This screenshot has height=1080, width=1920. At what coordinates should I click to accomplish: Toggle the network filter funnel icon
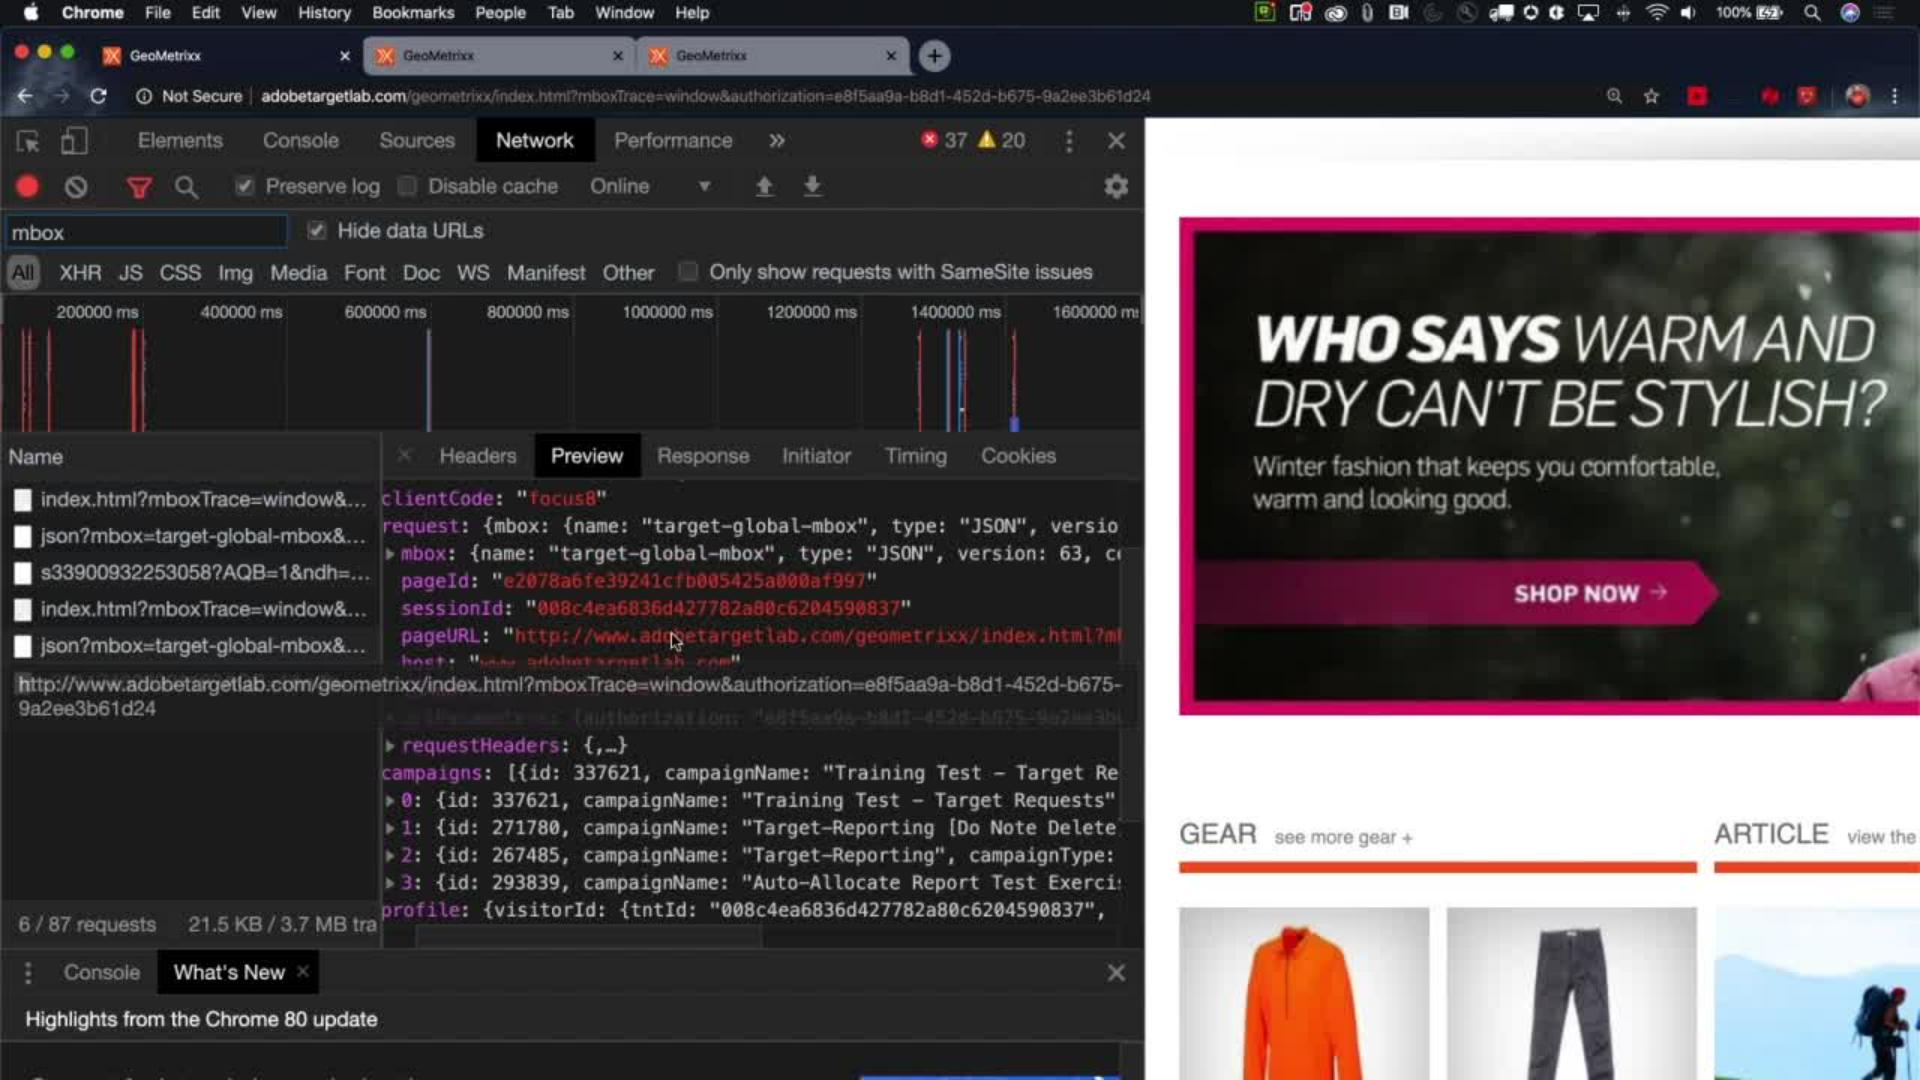(x=139, y=187)
